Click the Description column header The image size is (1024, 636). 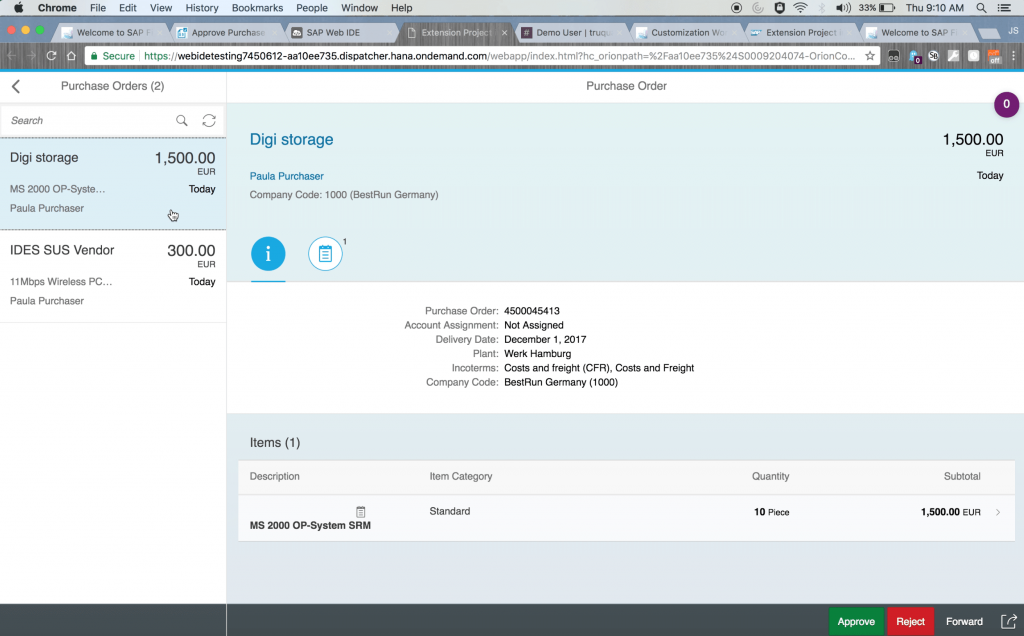[x=274, y=477]
